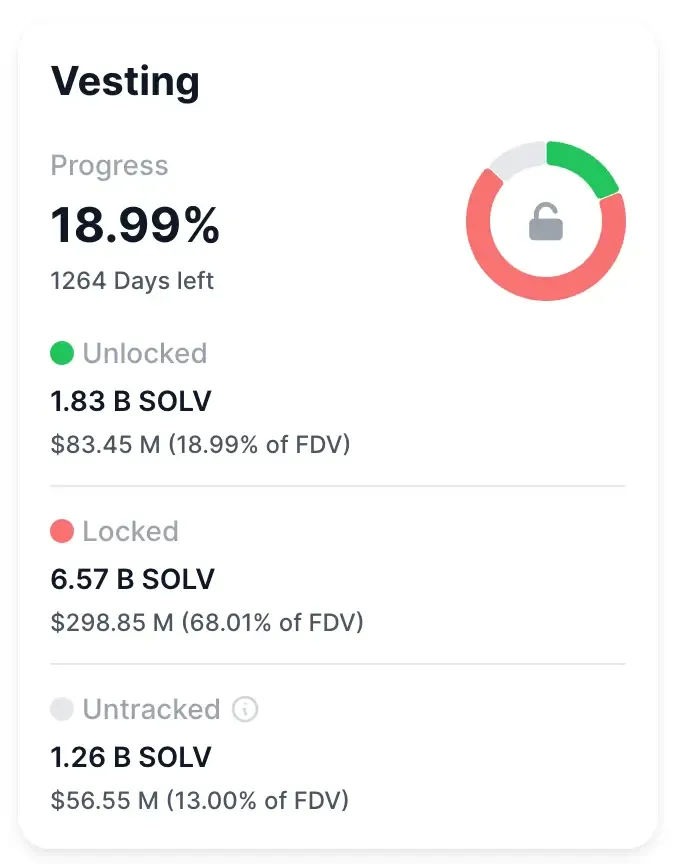Open the Untracked info icon tooltip
The width and height of the screenshot is (678, 864).
243,710
